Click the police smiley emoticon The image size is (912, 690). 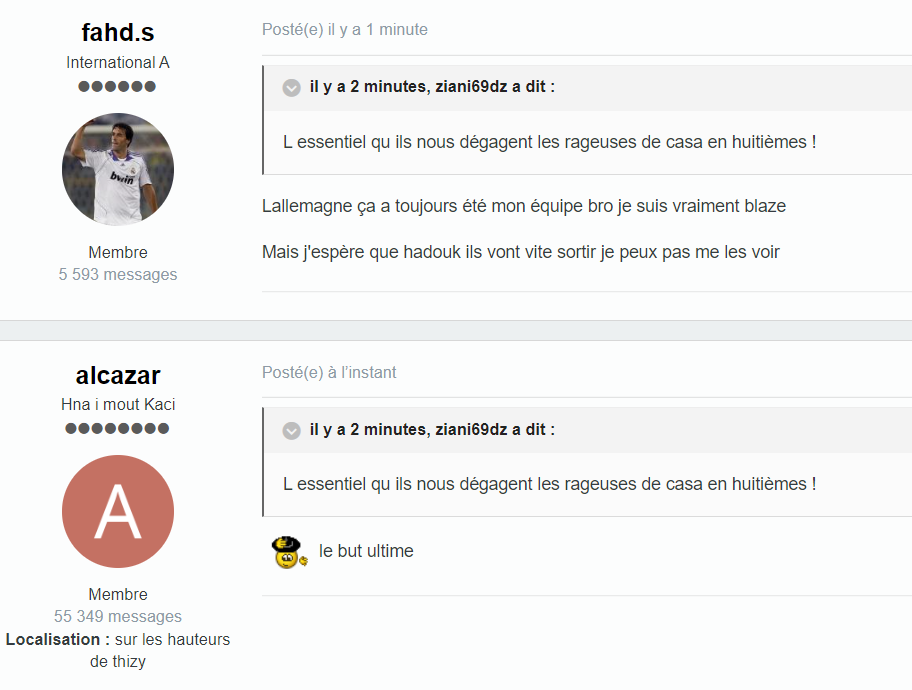(289, 552)
